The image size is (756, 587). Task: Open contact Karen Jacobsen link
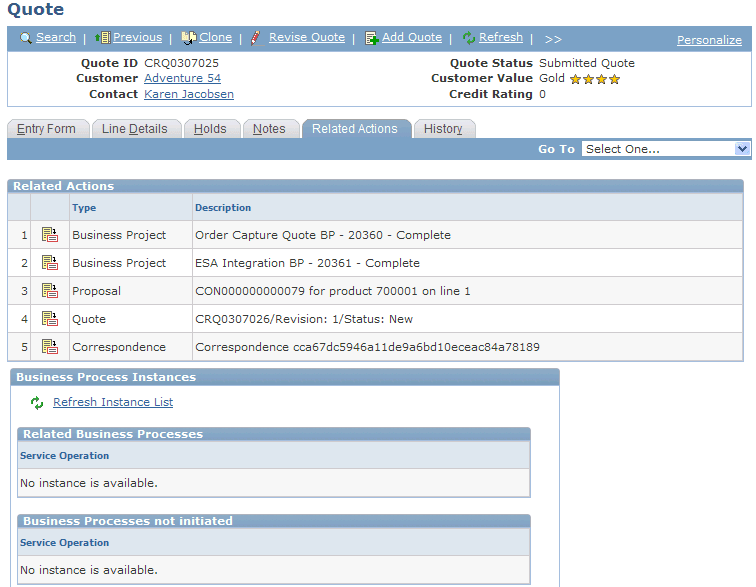click(189, 94)
